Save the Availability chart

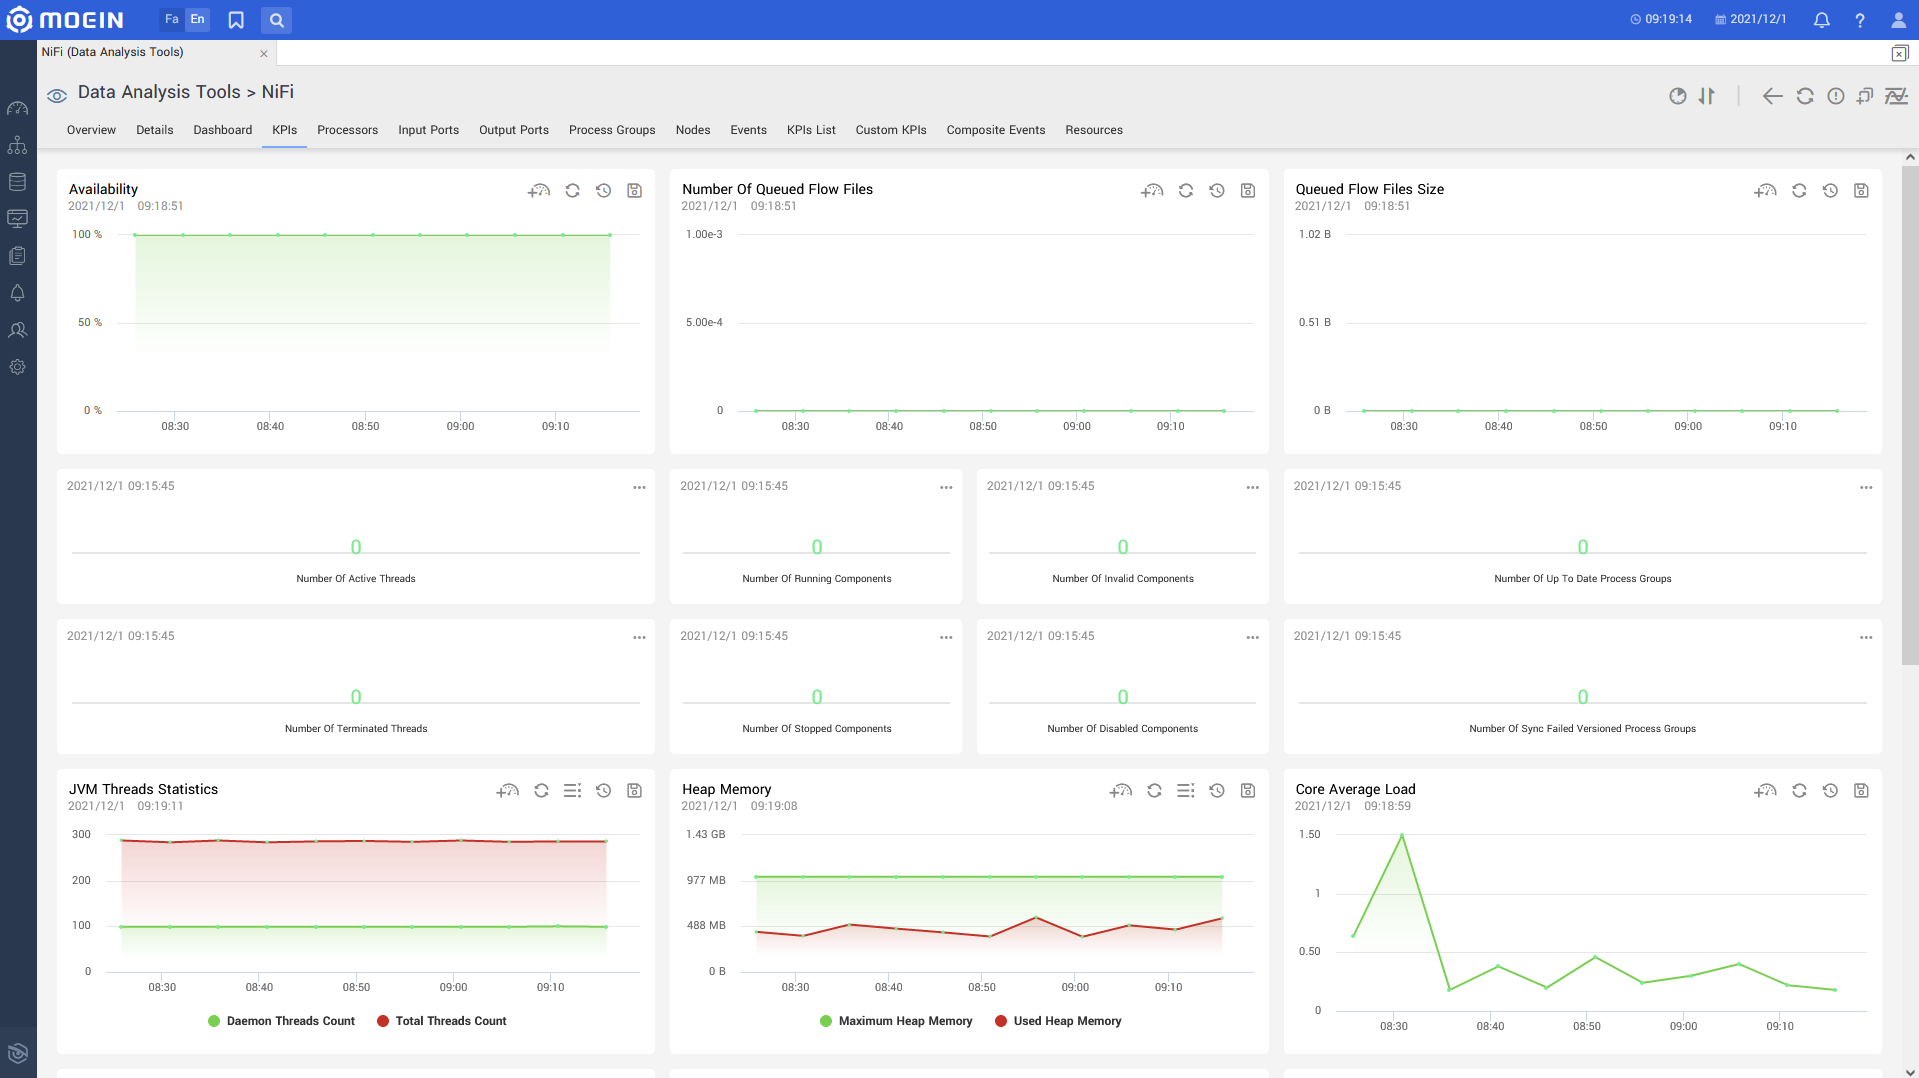coord(634,190)
